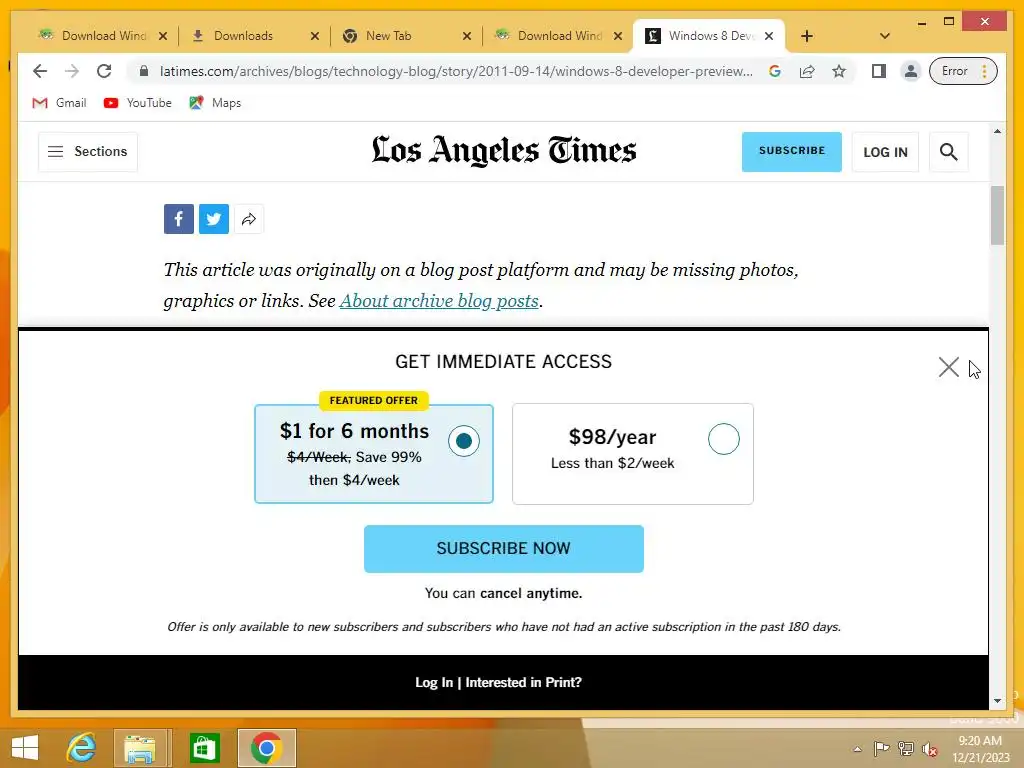Expand the tab search chevron
1024x768 pixels.
[x=885, y=36]
